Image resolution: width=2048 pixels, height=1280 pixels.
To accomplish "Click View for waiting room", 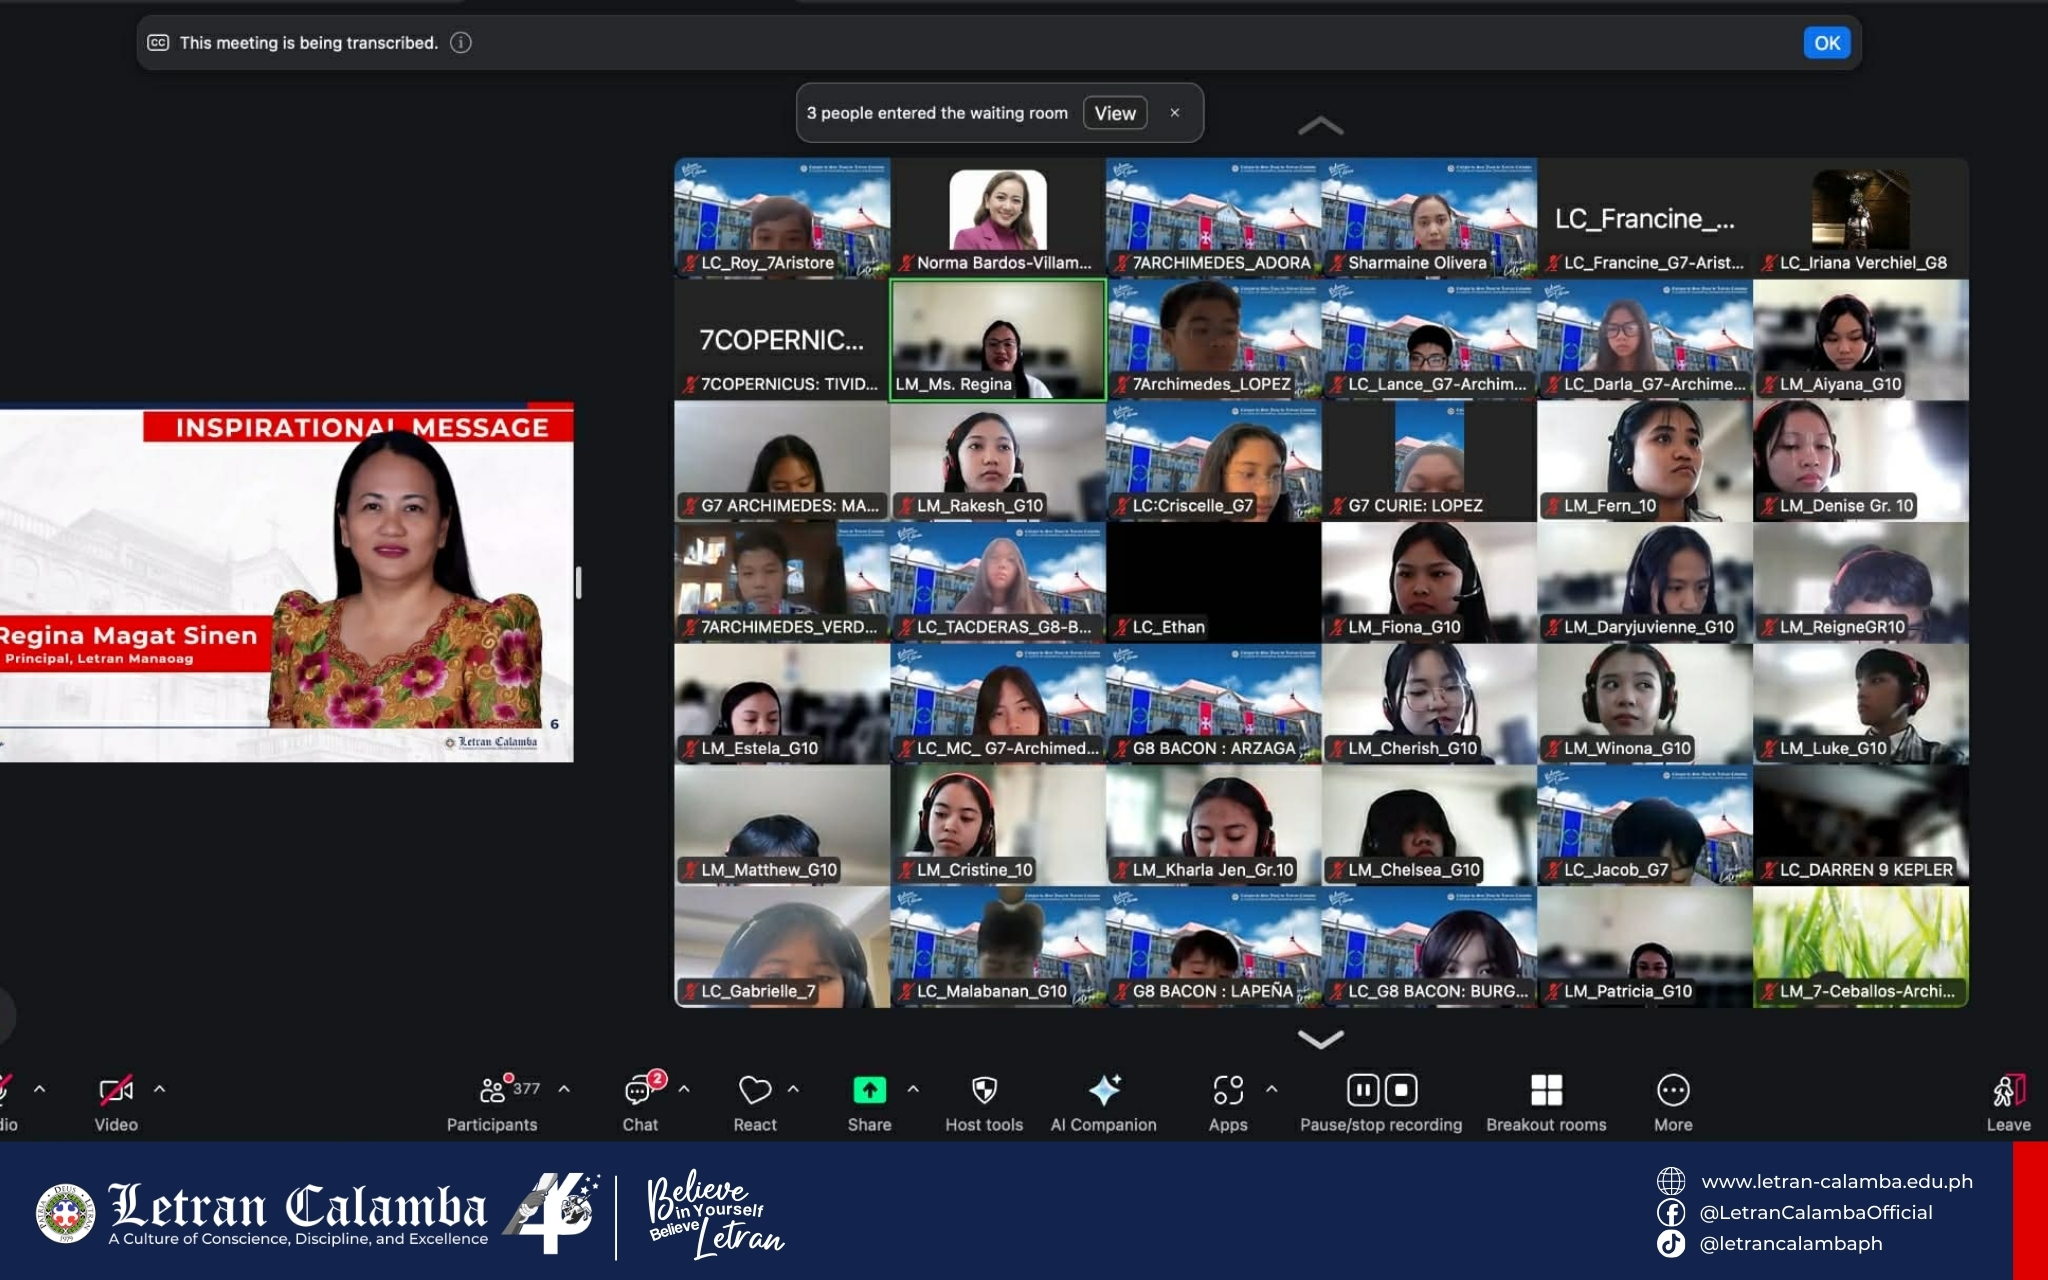I will (1114, 113).
